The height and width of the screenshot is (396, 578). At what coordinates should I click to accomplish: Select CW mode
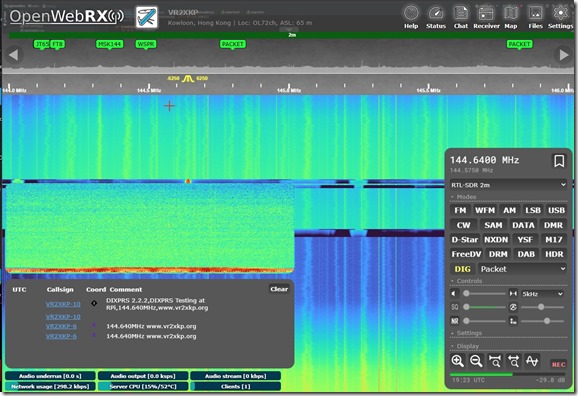click(x=463, y=225)
